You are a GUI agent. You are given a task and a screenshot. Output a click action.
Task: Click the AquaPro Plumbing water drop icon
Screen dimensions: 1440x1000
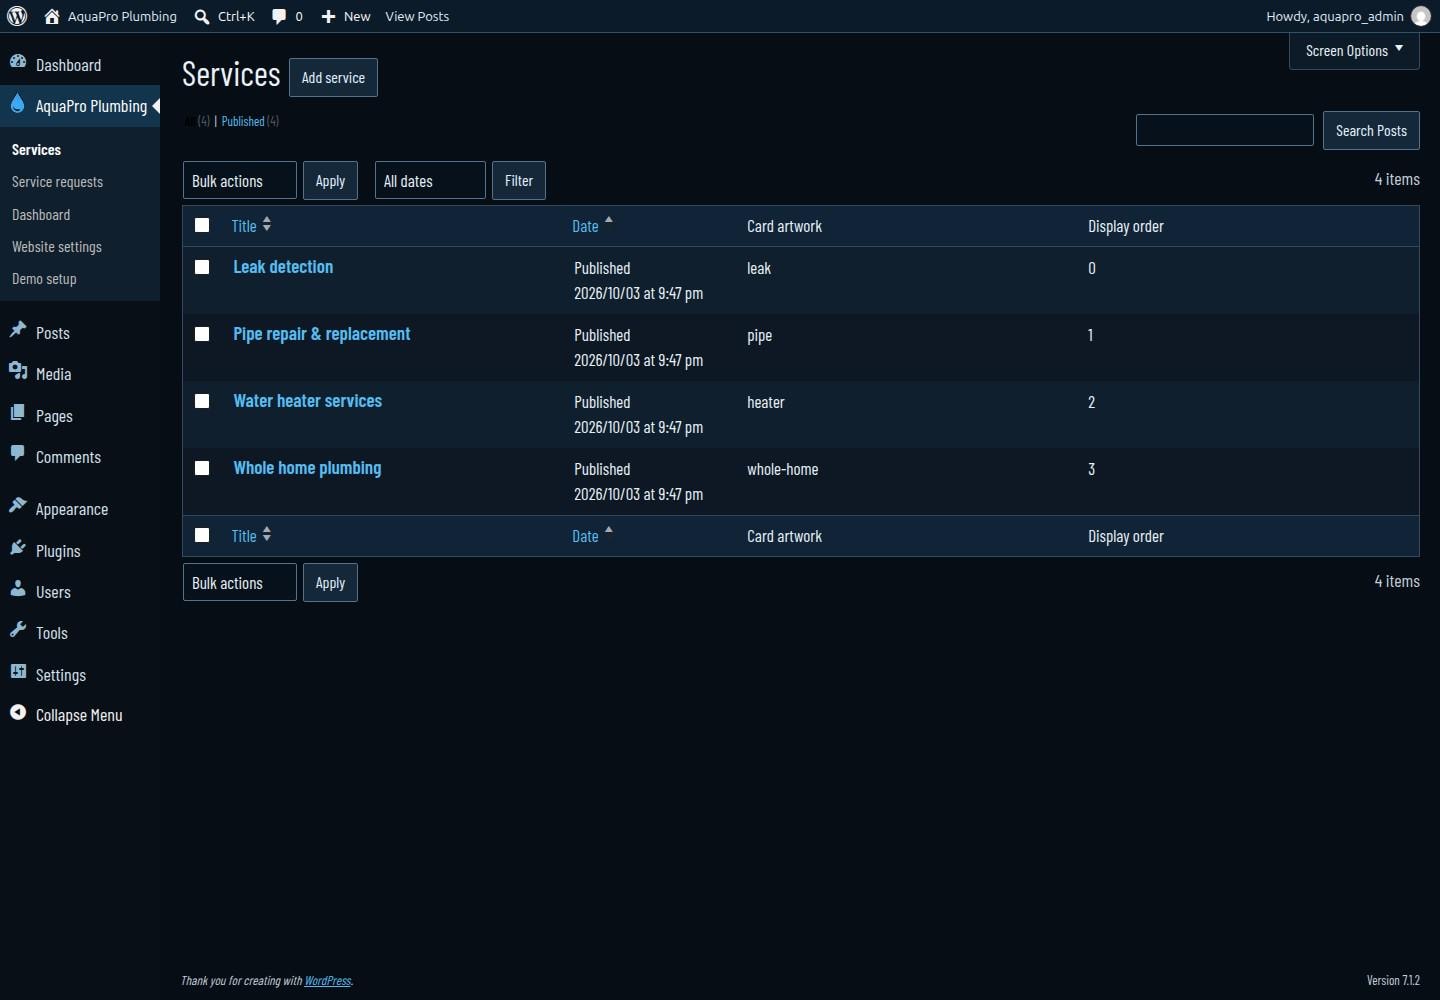click(x=18, y=104)
